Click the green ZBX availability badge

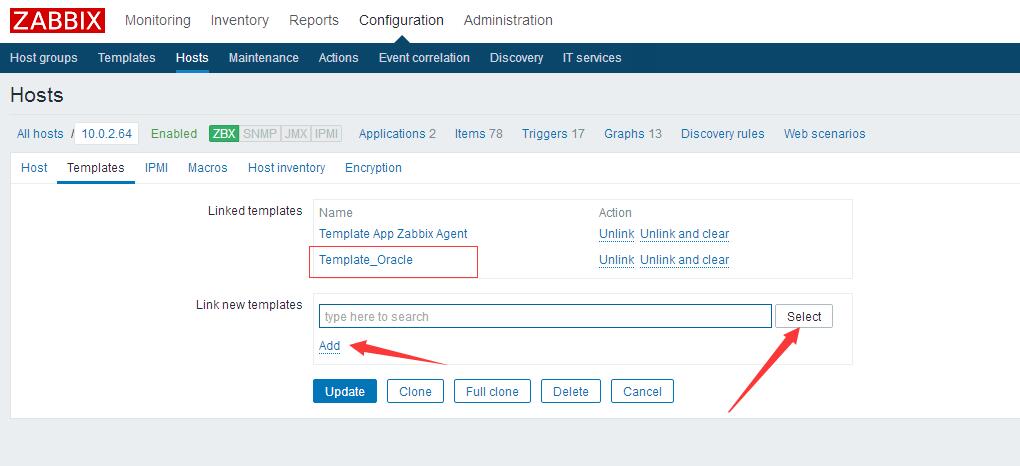point(224,133)
